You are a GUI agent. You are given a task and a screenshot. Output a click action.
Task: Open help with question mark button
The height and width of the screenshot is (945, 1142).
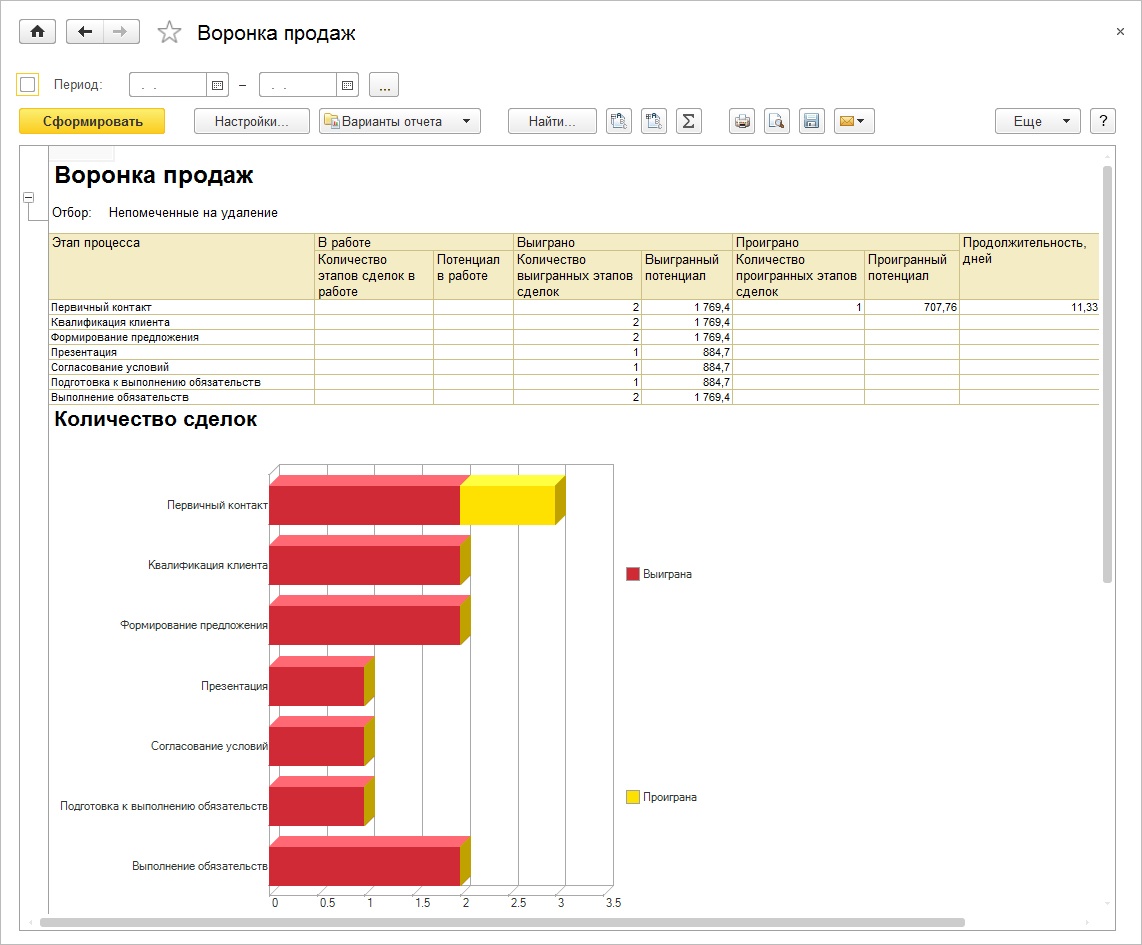[1102, 121]
